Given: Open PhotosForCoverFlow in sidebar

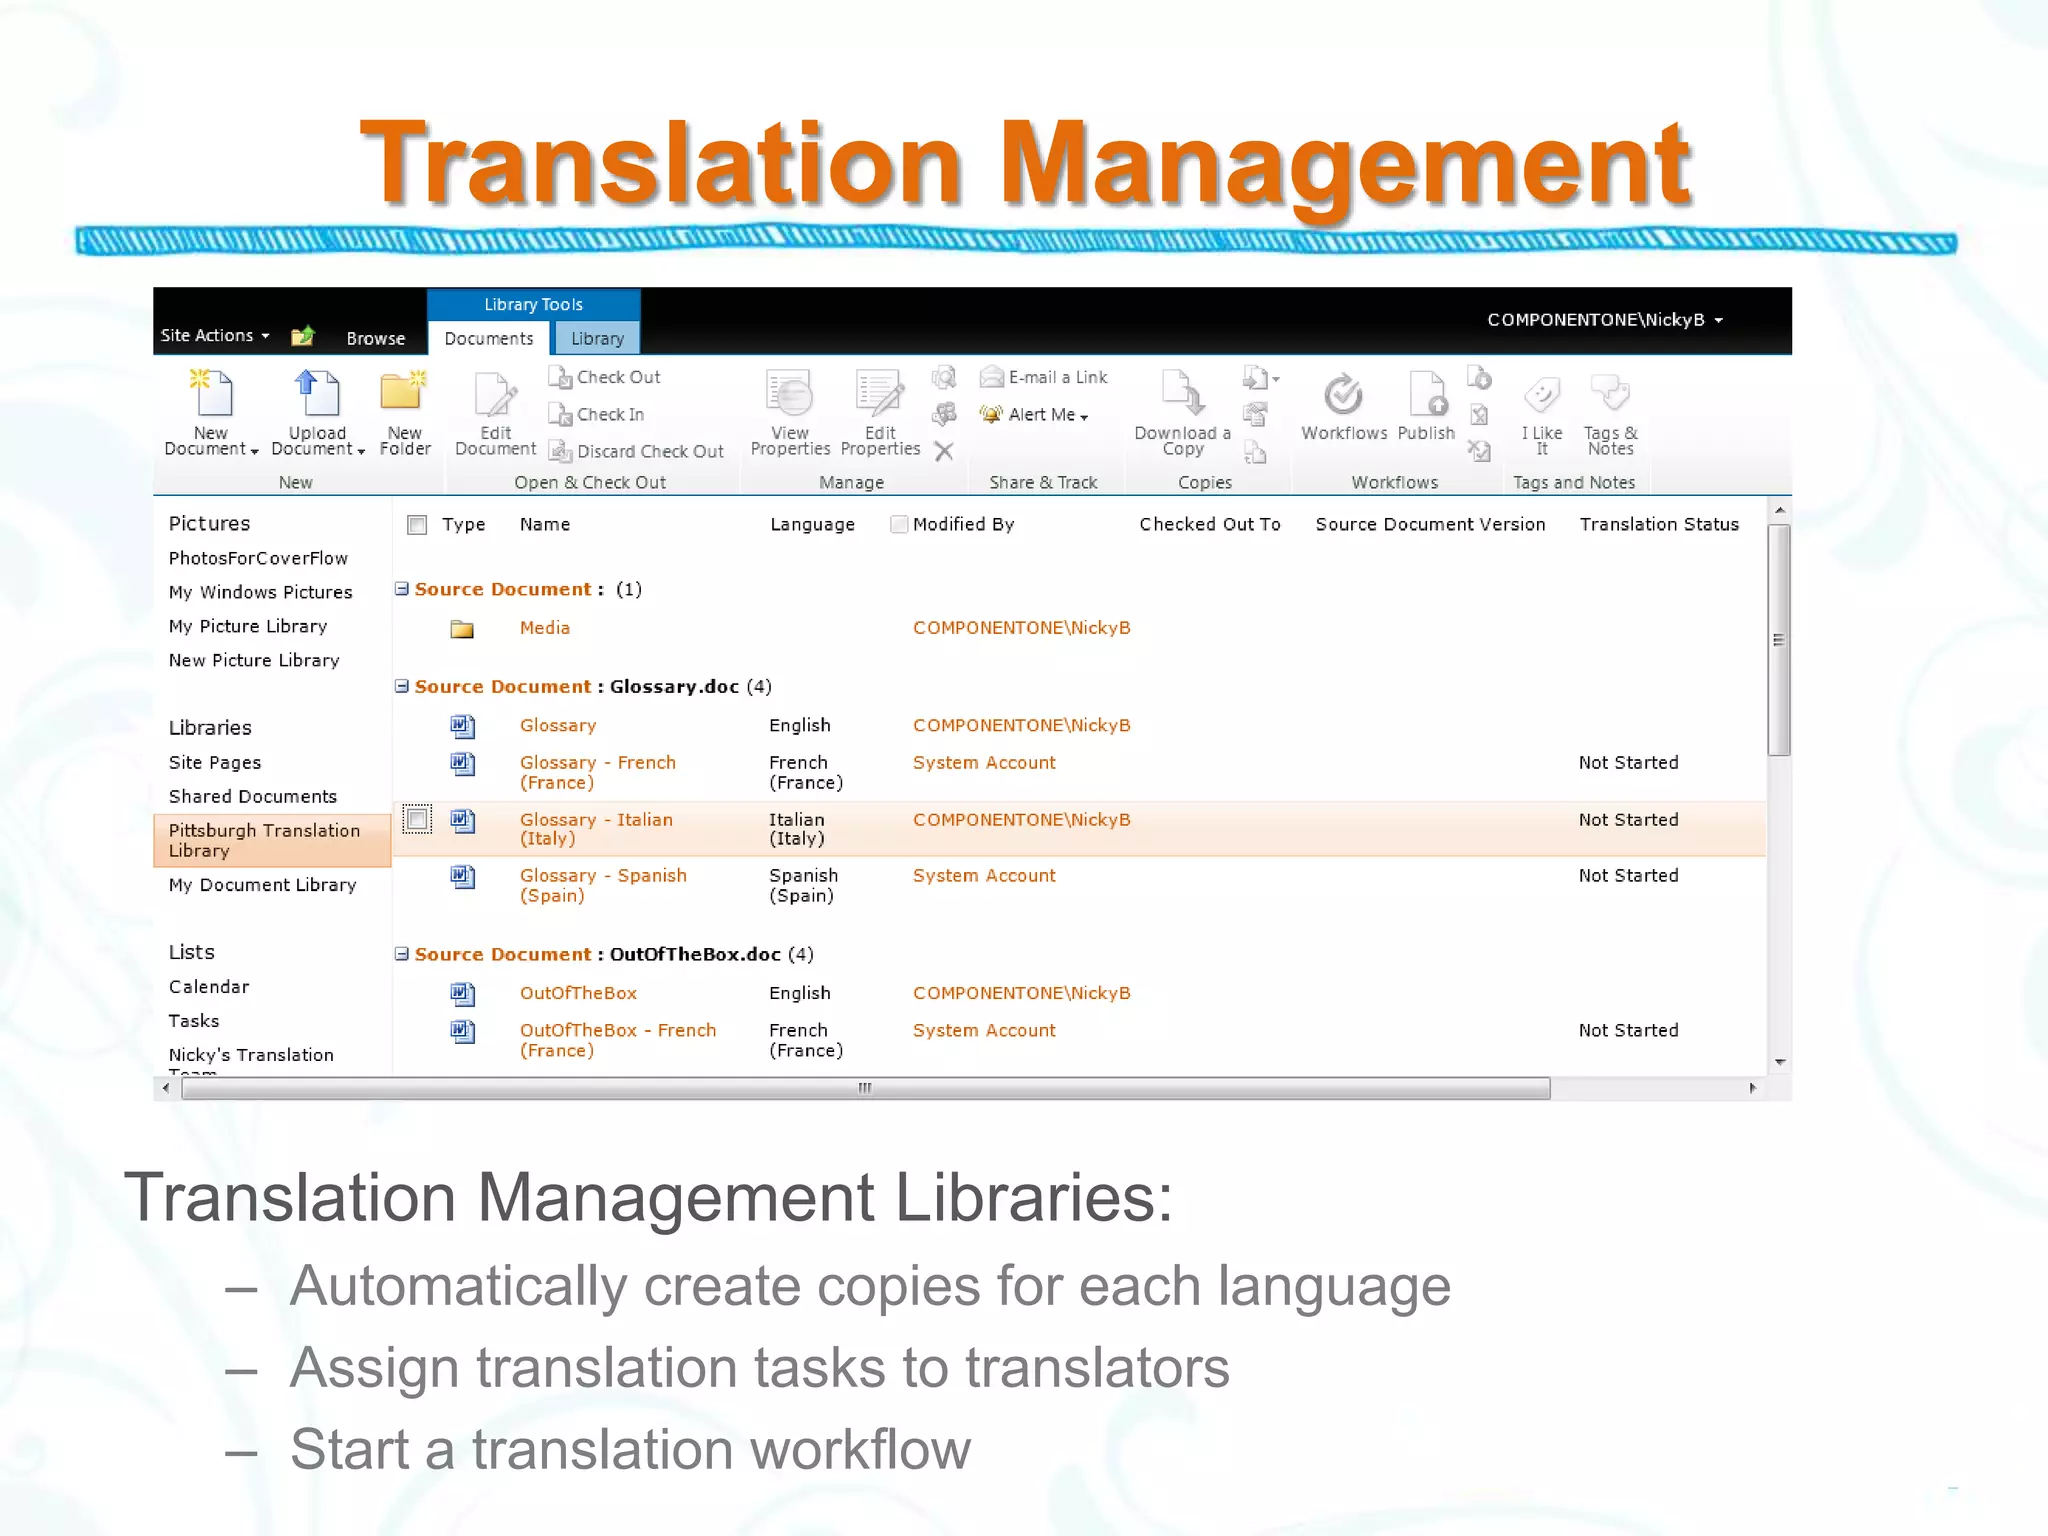Looking at the screenshot, I should pyautogui.click(x=258, y=559).
